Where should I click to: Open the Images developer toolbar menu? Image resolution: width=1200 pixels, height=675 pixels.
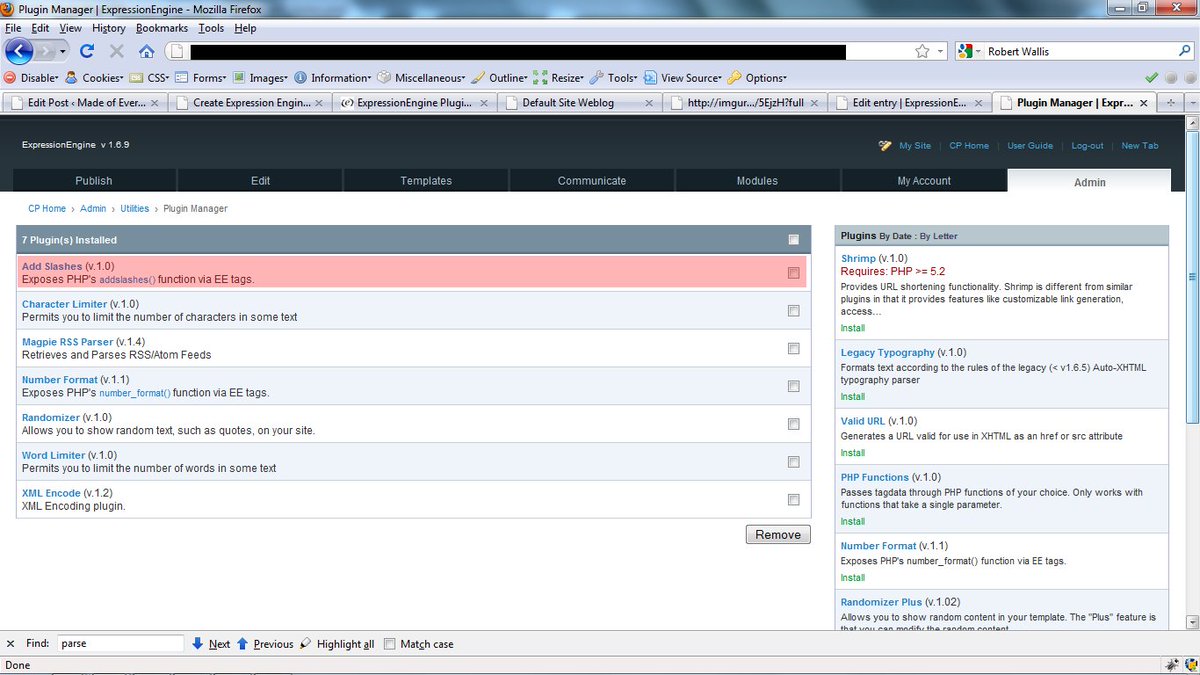261,77
